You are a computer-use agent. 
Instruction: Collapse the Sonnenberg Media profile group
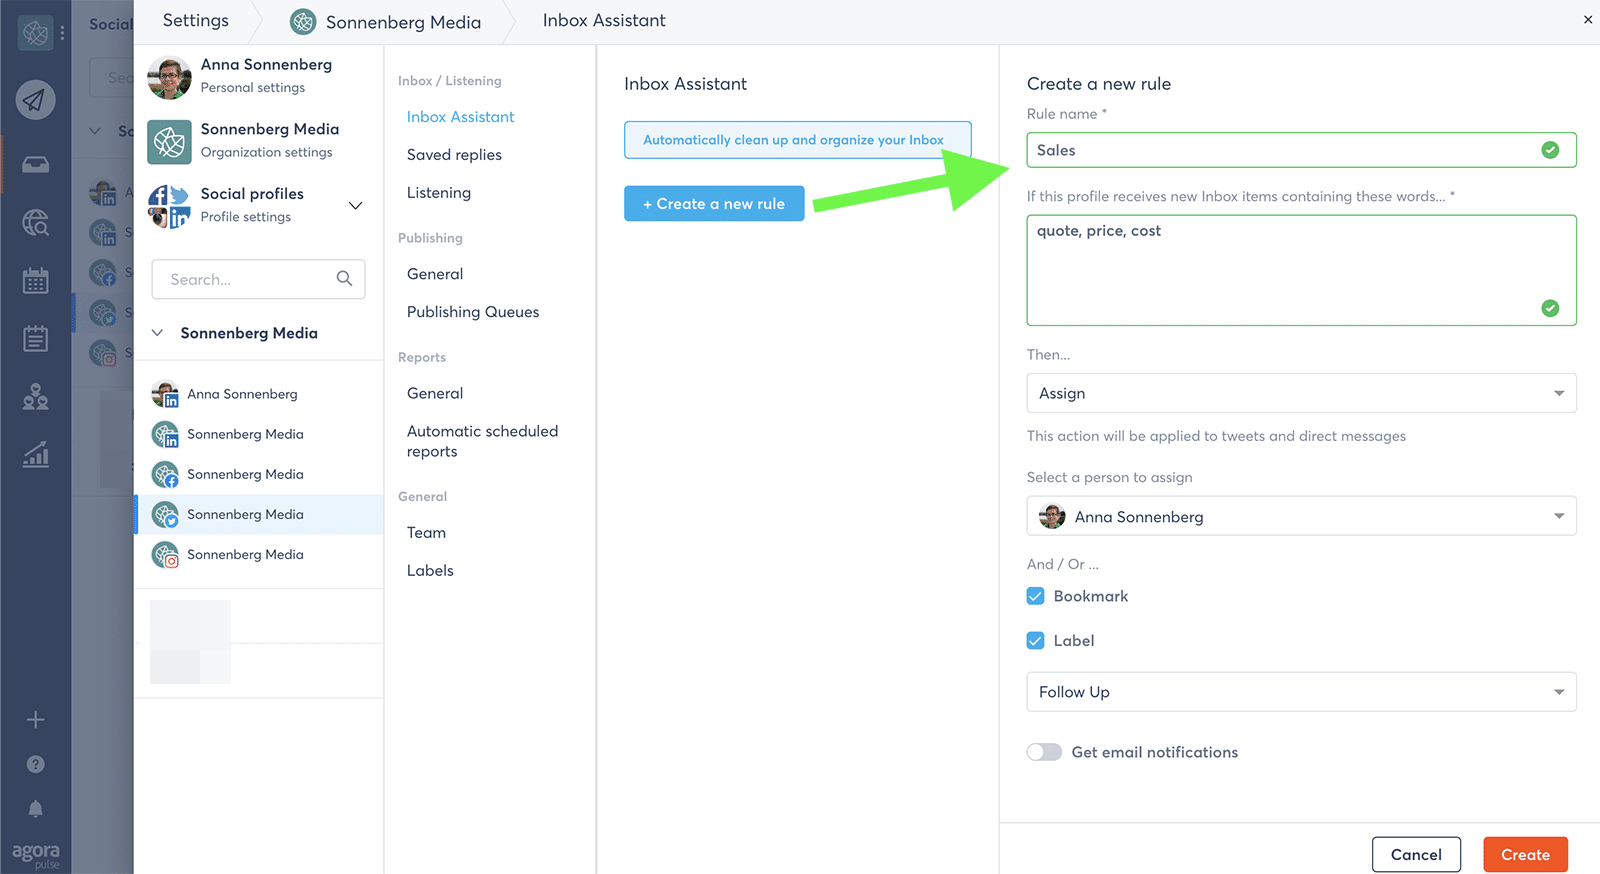(x=157, y=333)
